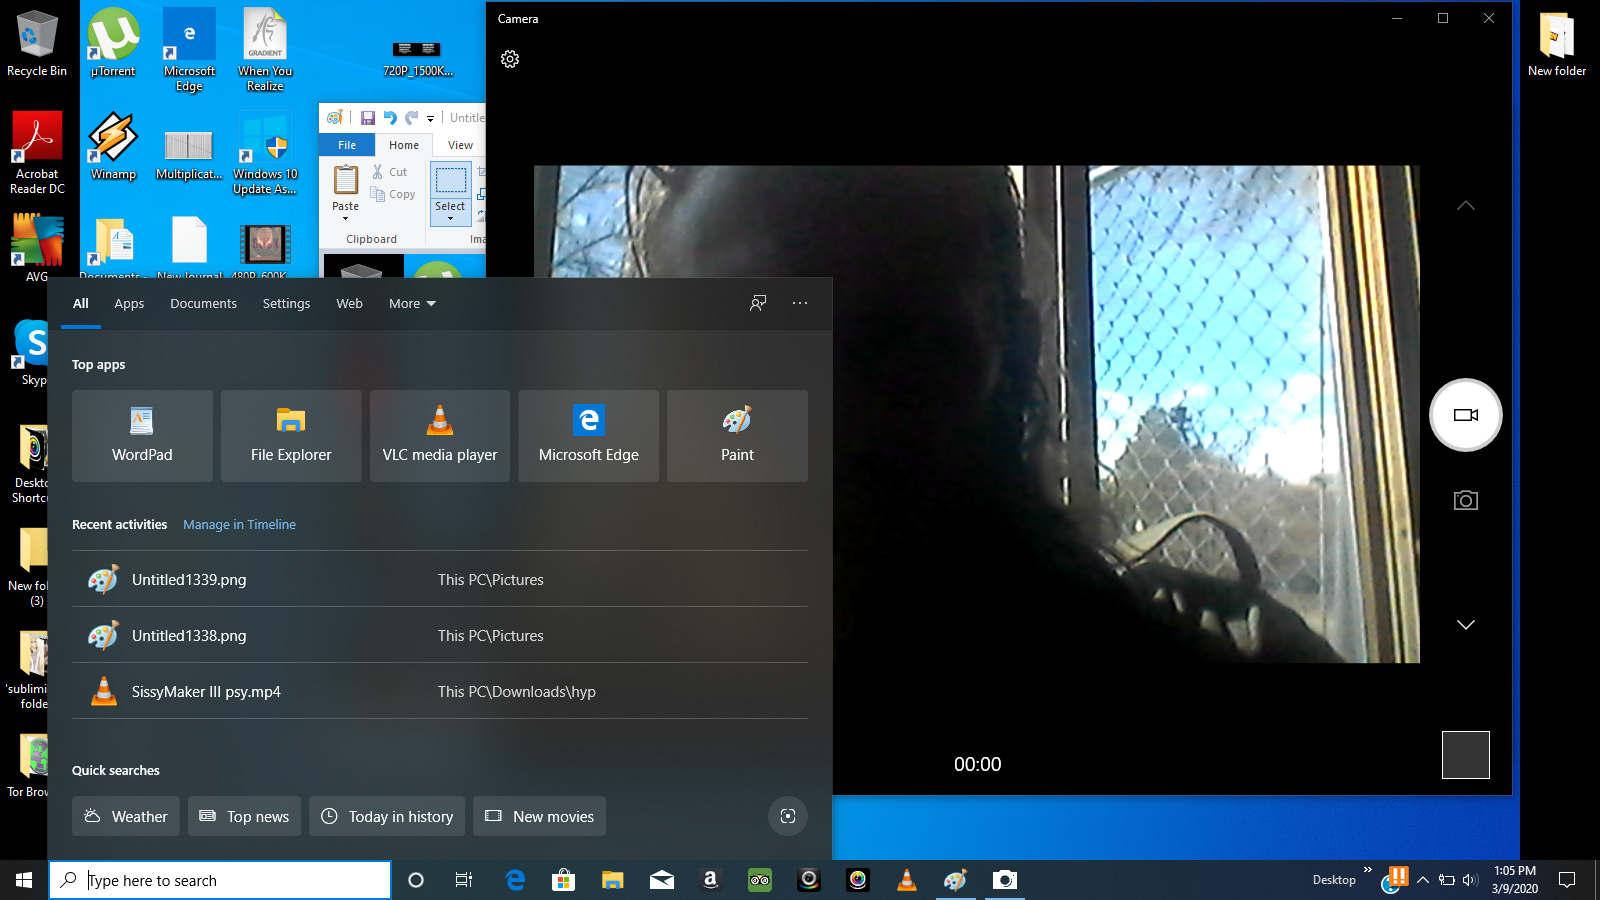Select the Recycle Bin desktop icon

tap(37, 43)
